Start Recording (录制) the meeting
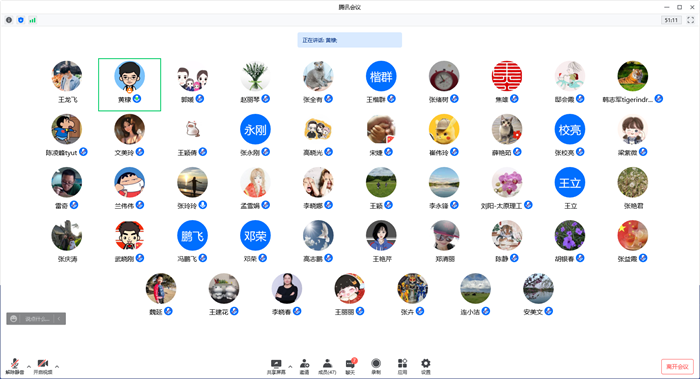 point(376,367)
